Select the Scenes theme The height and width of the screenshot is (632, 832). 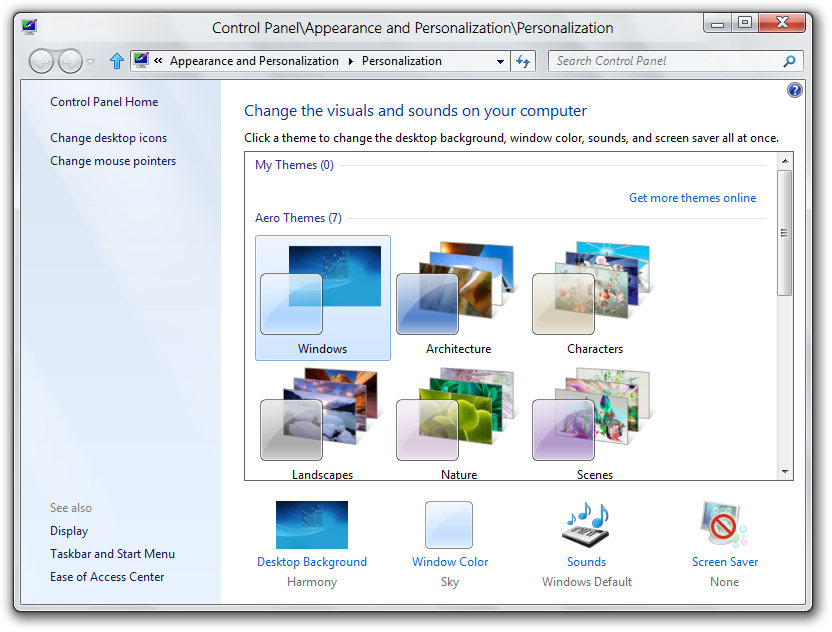click(595, 423)
